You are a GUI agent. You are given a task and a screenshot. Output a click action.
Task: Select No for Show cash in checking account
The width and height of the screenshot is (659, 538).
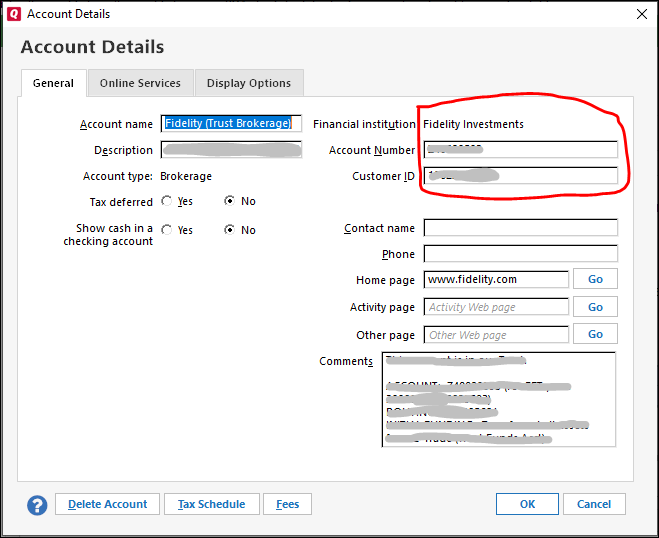pos(229,230)
